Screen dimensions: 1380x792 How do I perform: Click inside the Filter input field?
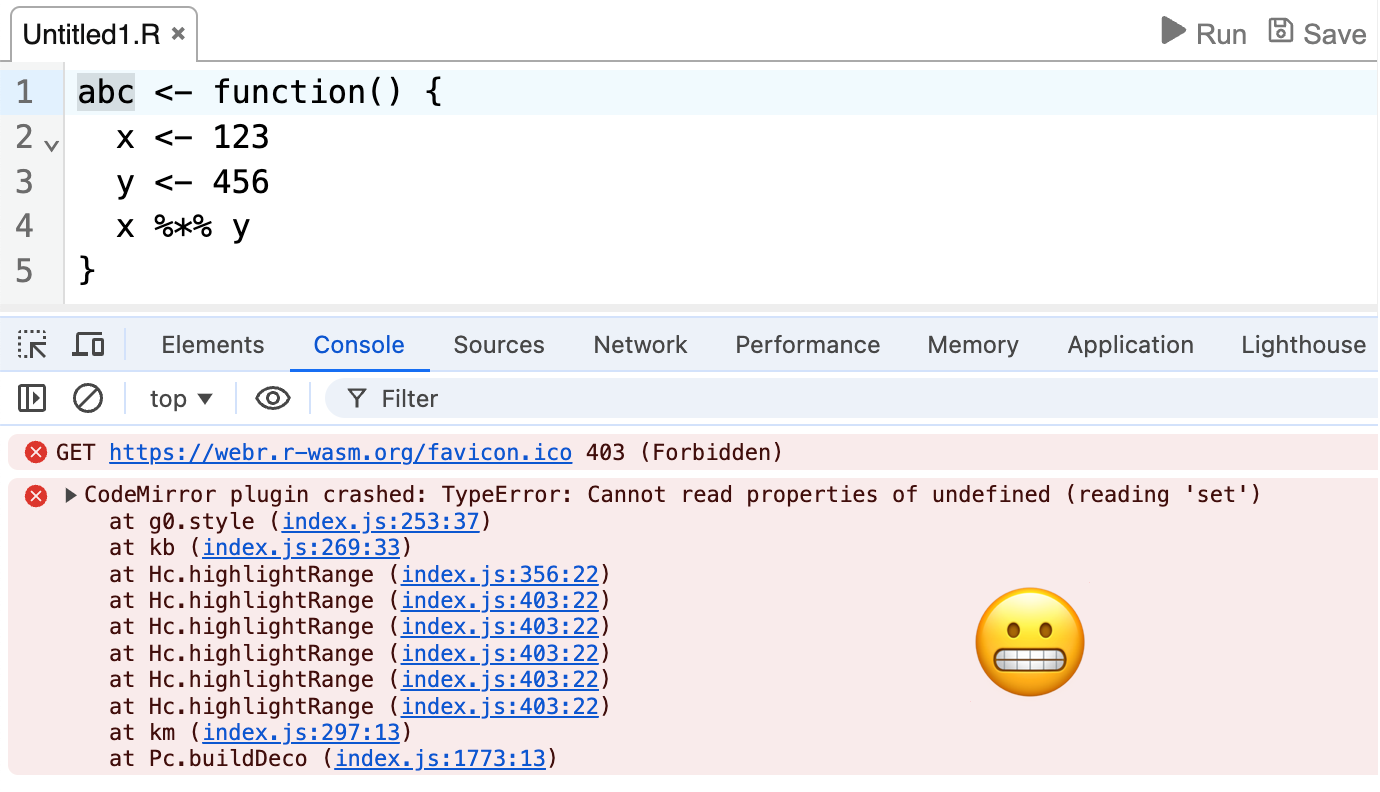[x=500, y=398]
